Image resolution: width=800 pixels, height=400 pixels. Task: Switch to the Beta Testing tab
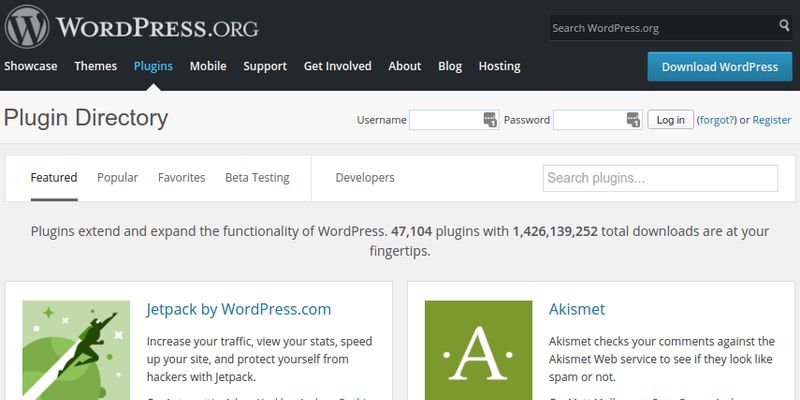click(257, 178)
